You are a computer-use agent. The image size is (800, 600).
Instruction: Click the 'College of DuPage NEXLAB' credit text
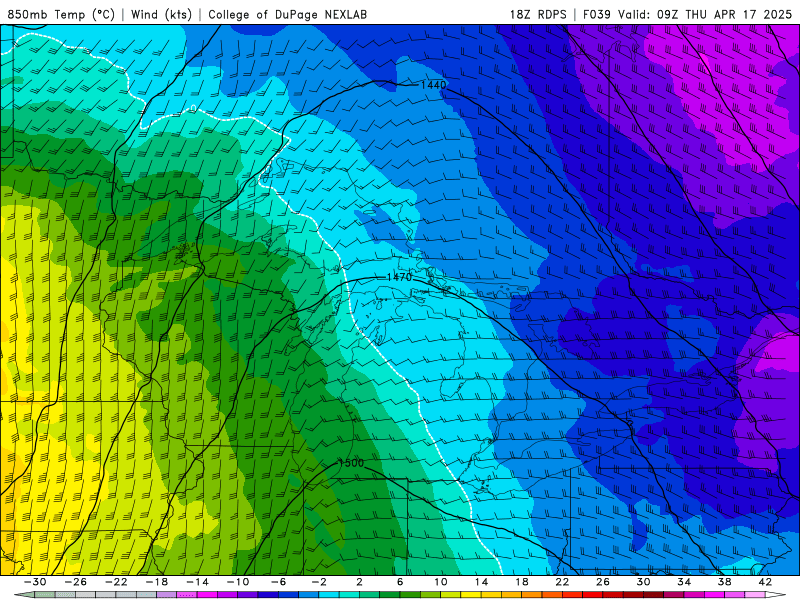(287, 14)
